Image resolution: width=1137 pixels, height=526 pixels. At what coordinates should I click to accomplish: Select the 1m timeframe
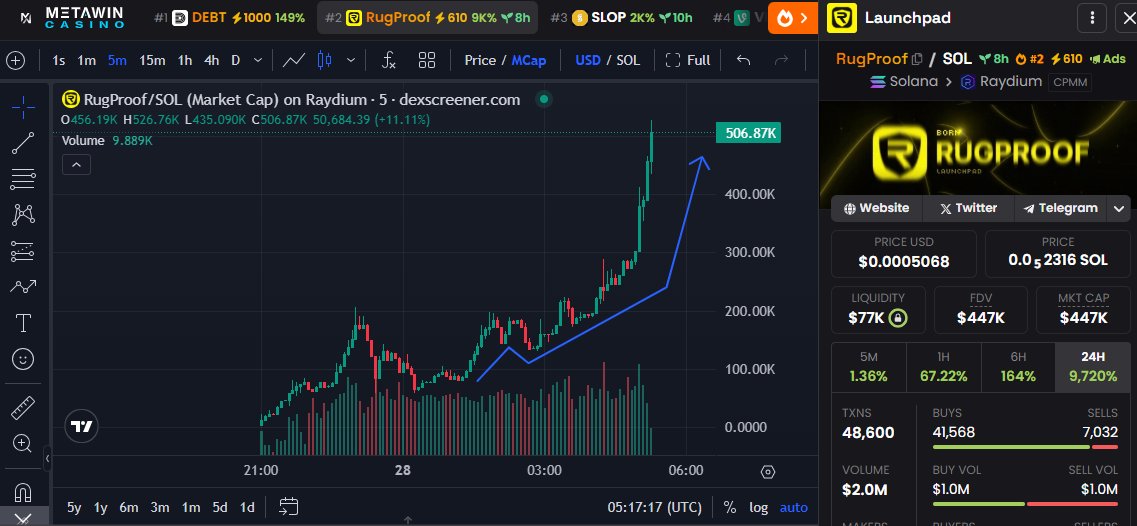tap(86, 60)
